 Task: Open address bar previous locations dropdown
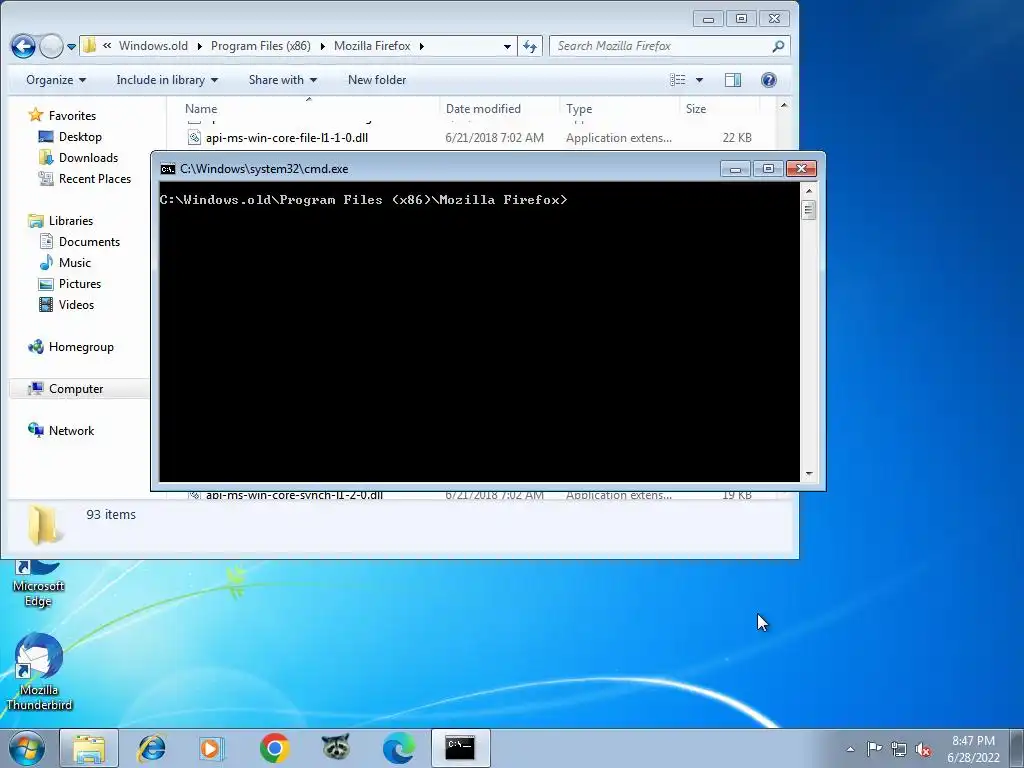click(x=507, y=46)
